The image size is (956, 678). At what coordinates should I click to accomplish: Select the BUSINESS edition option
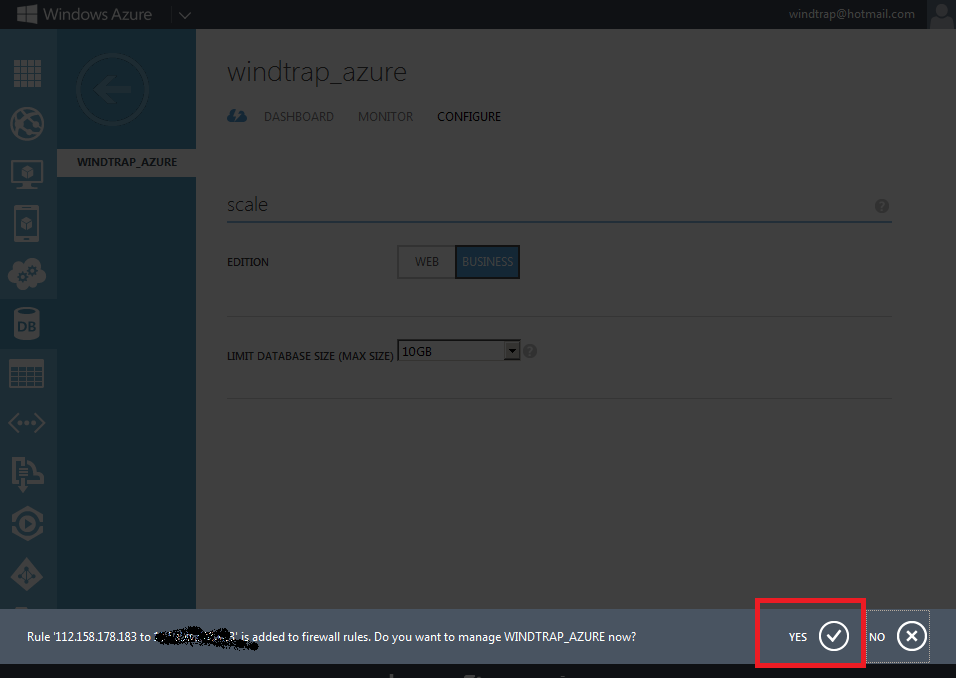coord(488,262)
